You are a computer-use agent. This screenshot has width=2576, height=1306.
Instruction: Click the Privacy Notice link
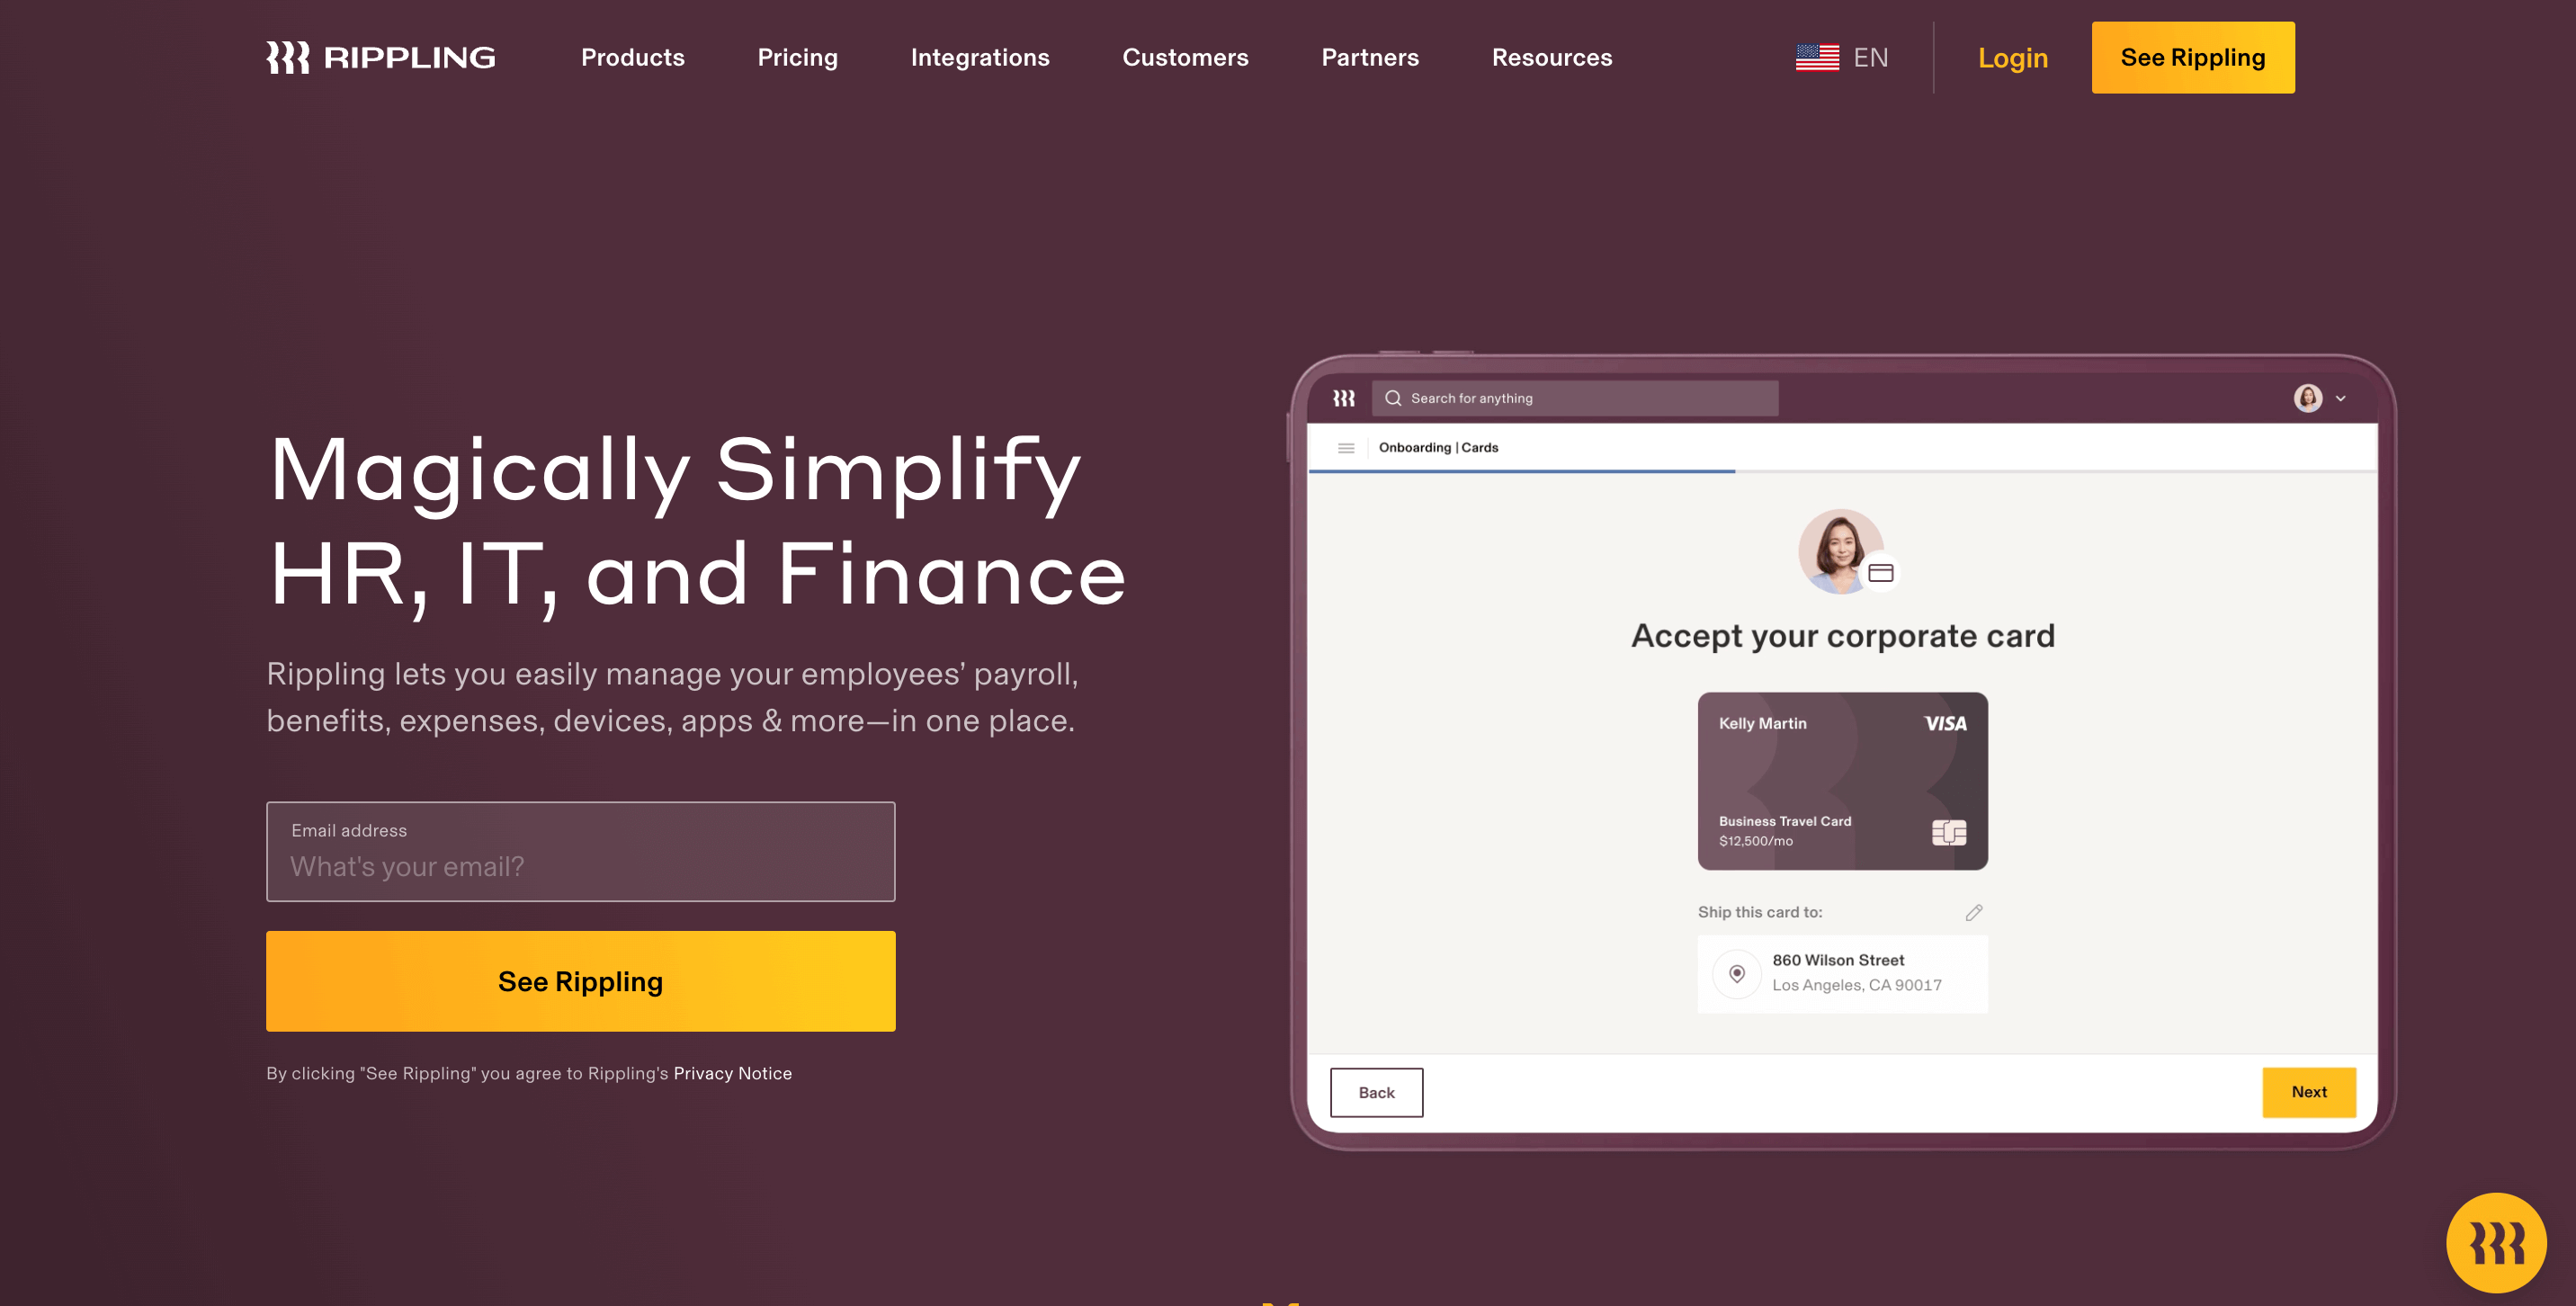click(733, 1073)
